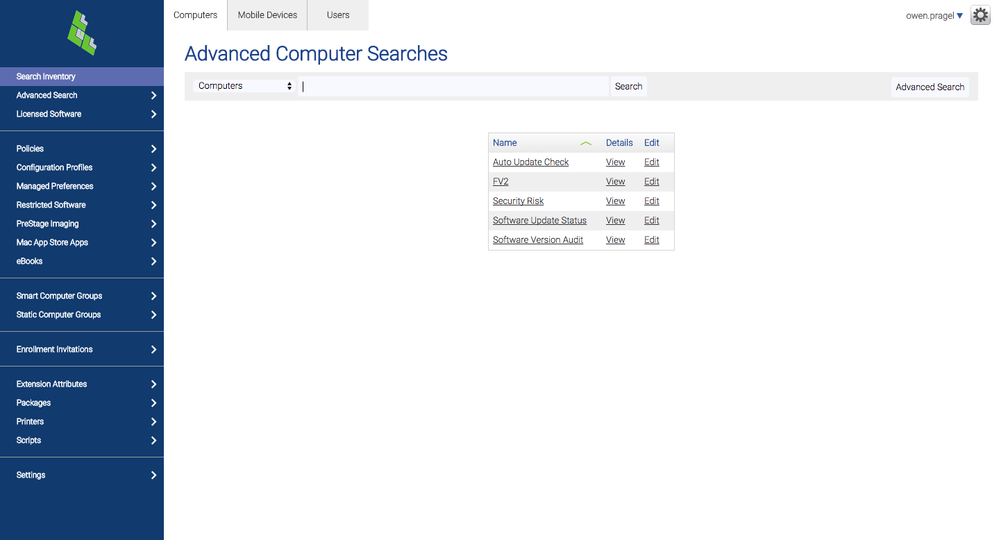Open Enrollment Invitations sidebar item
Screen dimensions: 999x540
tap(82, 349)
